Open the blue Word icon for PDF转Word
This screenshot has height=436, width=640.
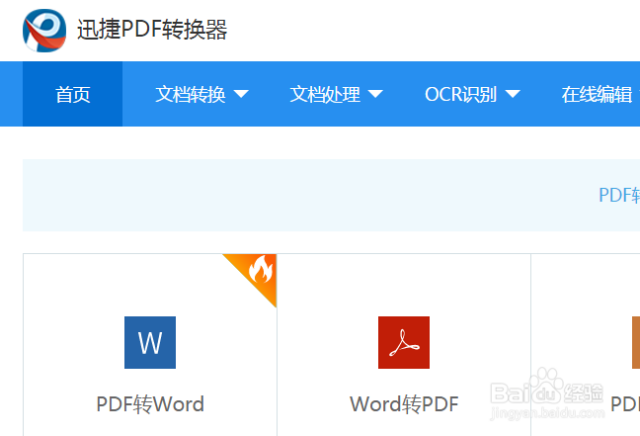(x=150, y=343)
